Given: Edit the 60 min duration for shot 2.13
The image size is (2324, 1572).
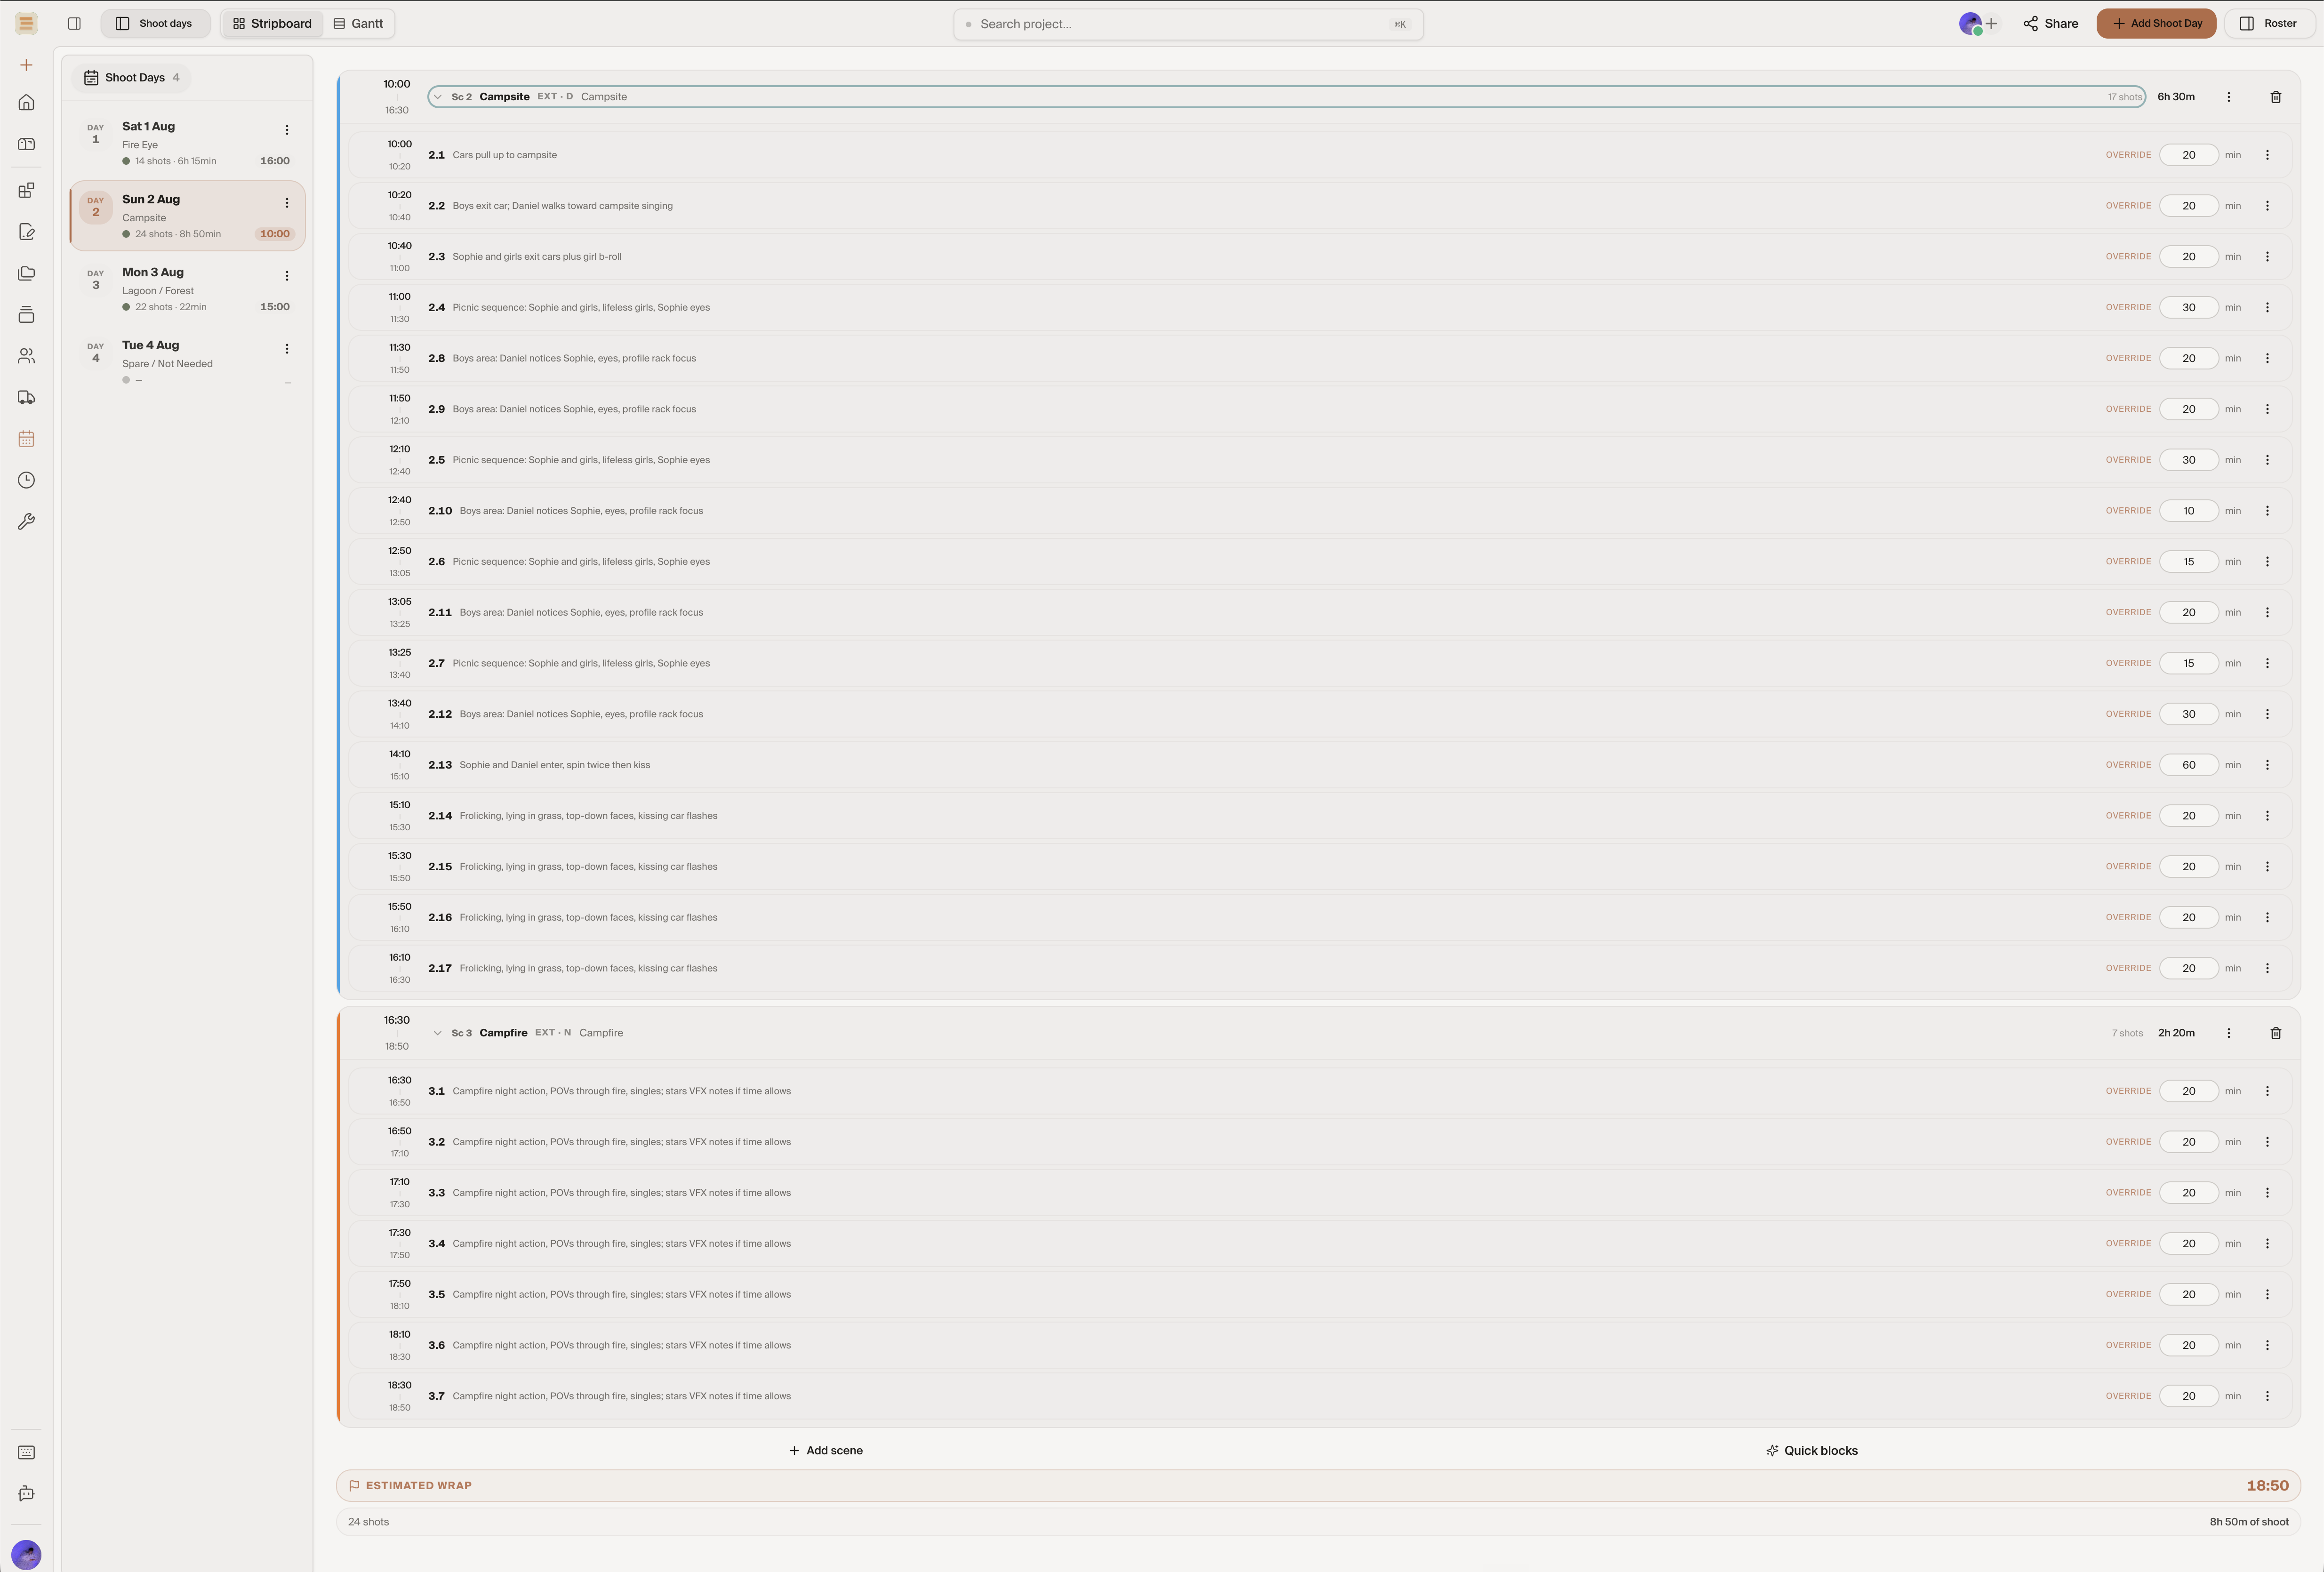Looking at the screenshot, I should [2189, 765].
